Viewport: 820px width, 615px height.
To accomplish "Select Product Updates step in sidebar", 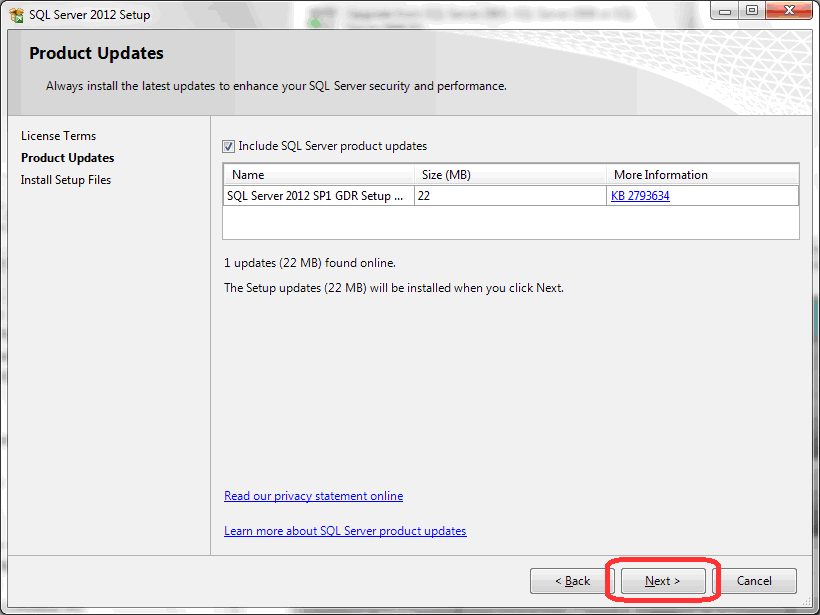I will (68, 158).
